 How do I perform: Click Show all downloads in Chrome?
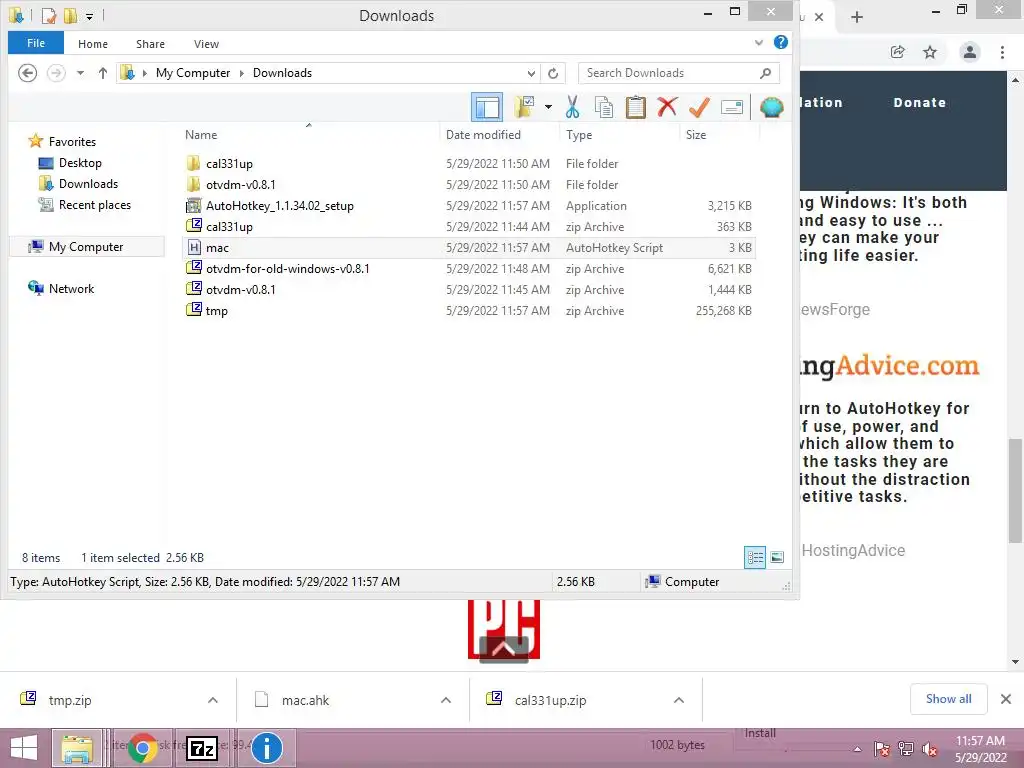point(948,699)
